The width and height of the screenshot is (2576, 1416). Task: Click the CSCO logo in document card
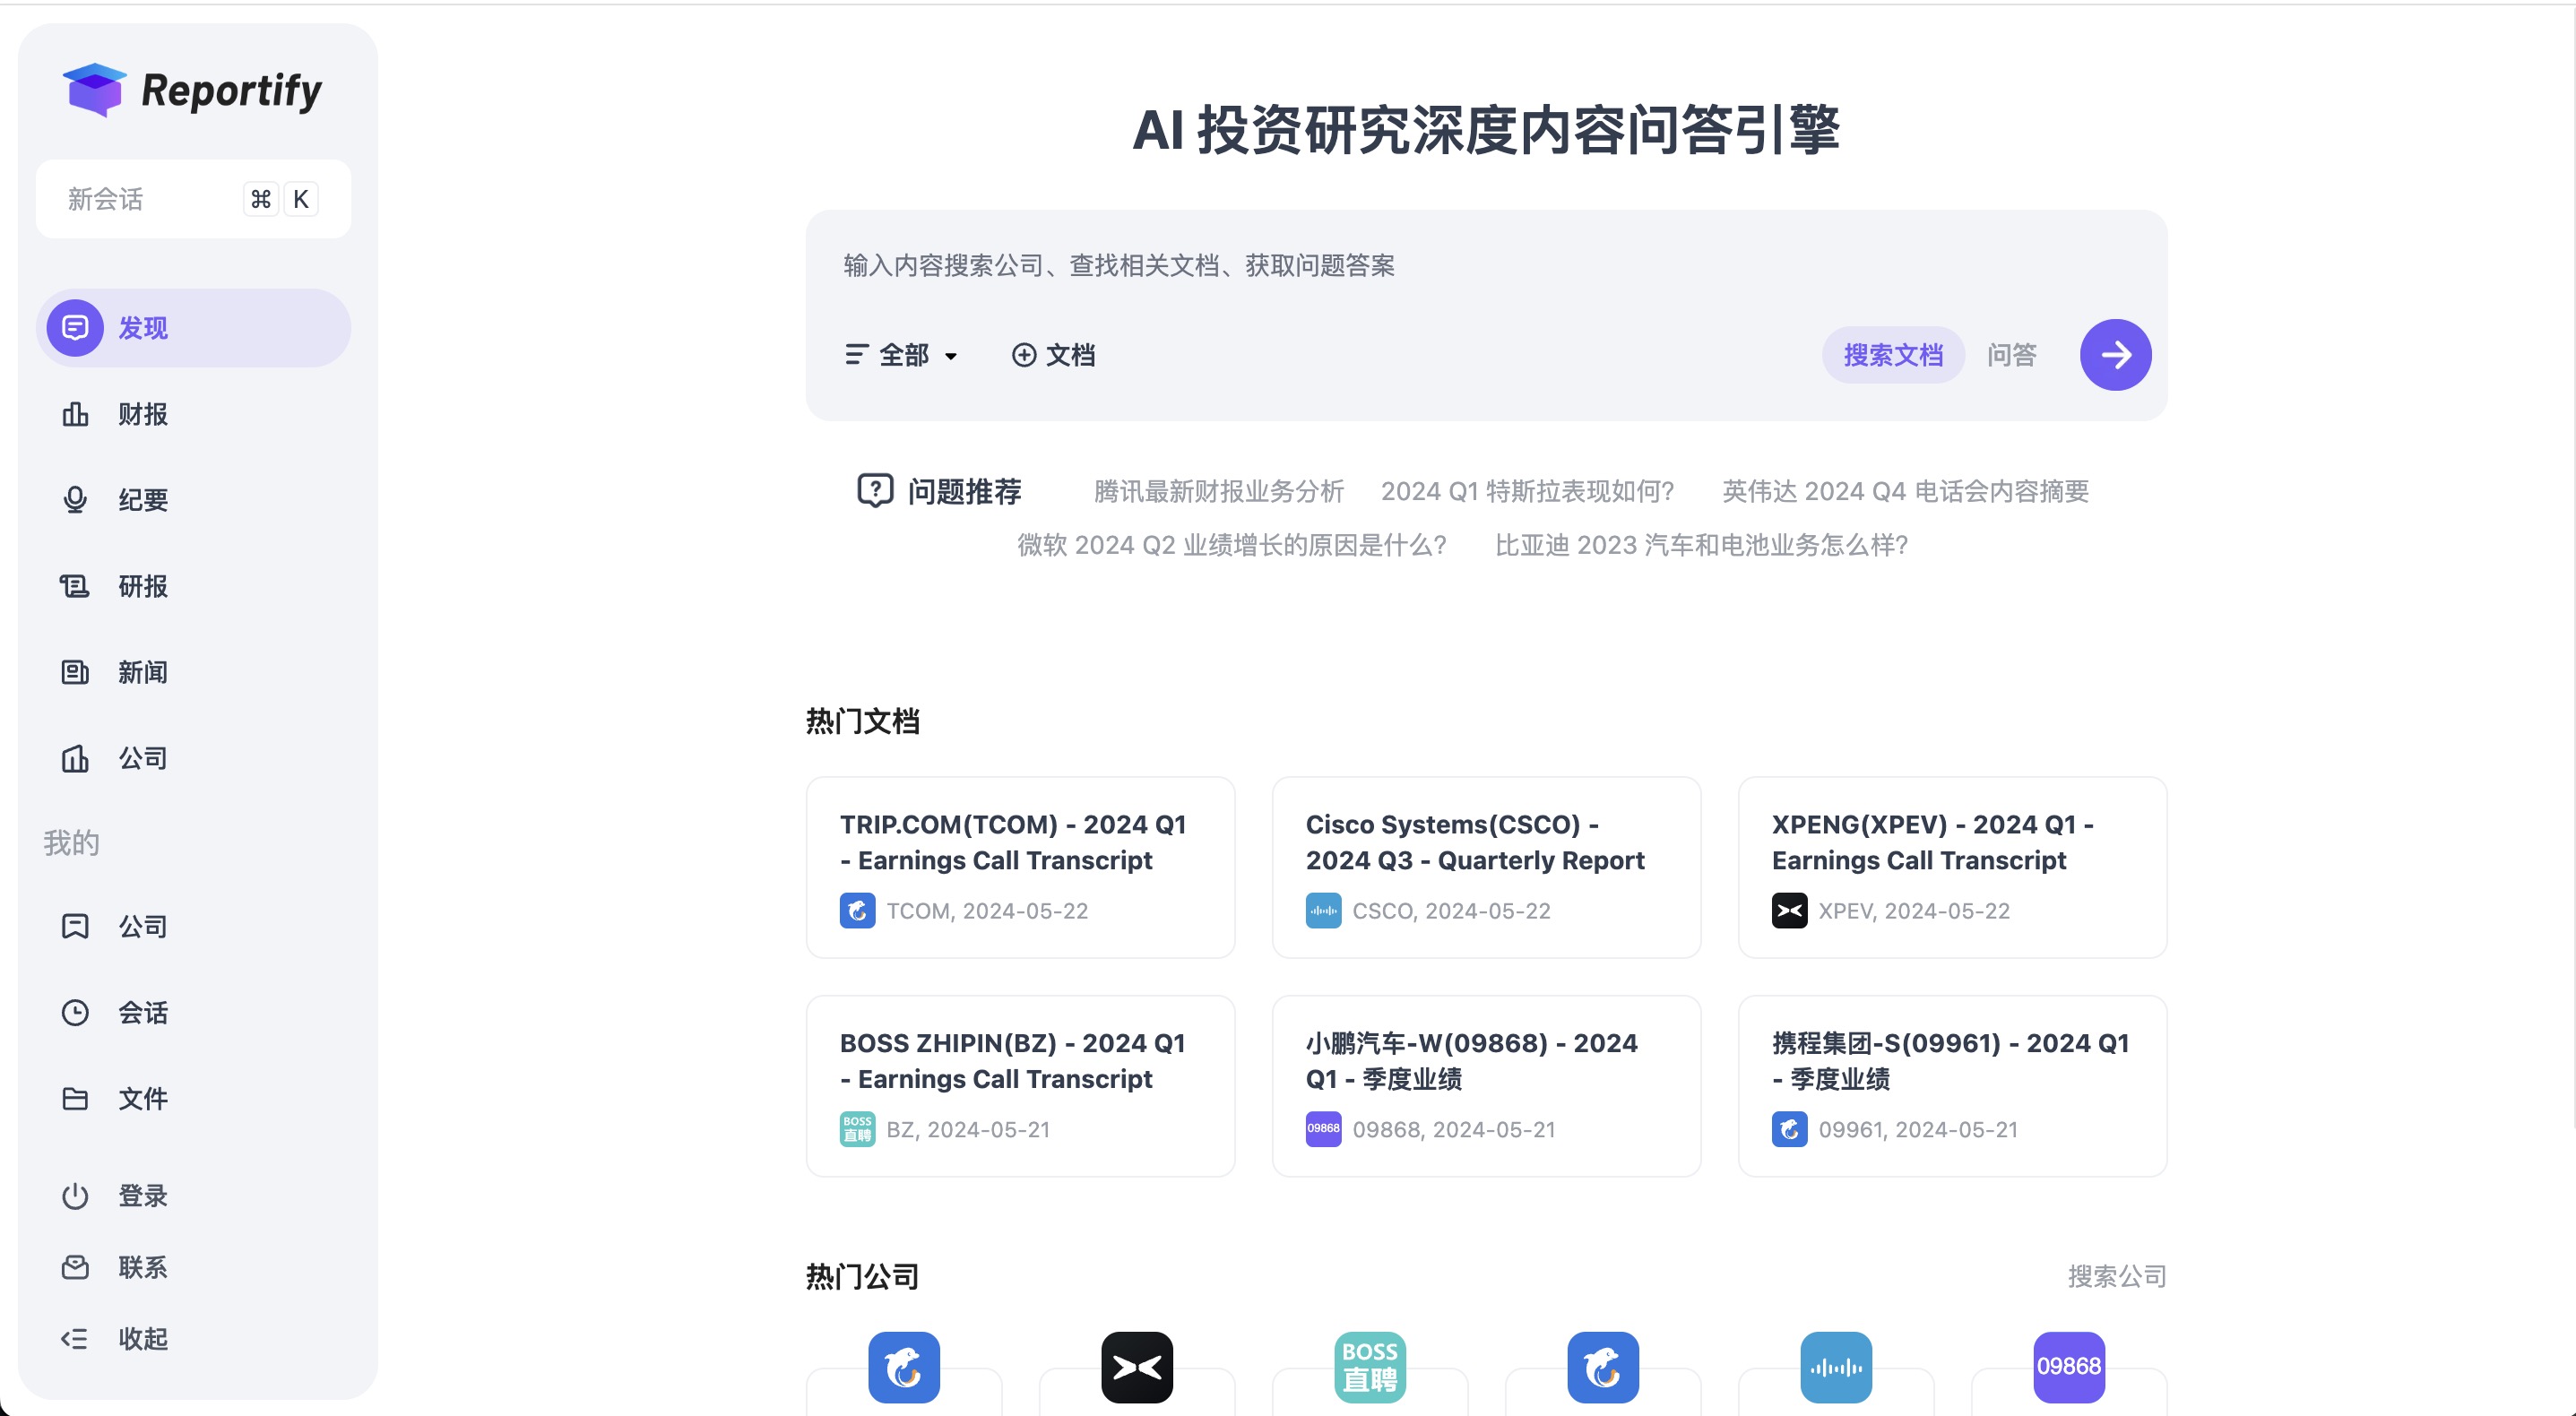coord(1324,911)
